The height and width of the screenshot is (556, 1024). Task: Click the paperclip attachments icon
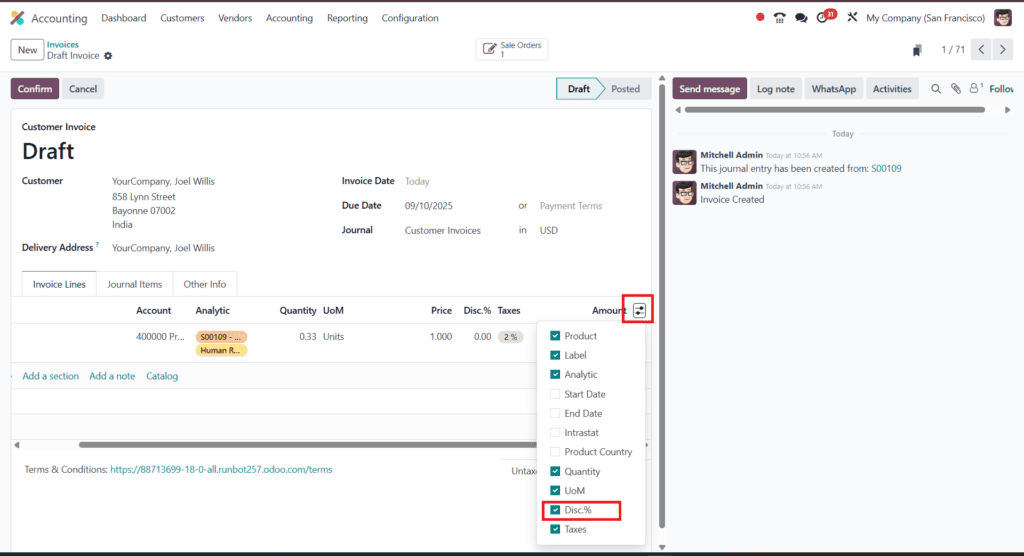955,89
